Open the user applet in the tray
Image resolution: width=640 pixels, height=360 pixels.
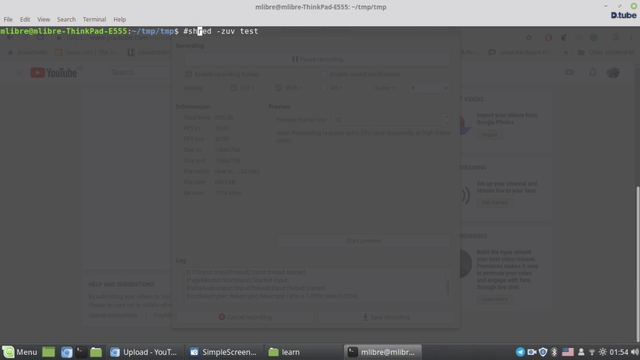(581, 352)
